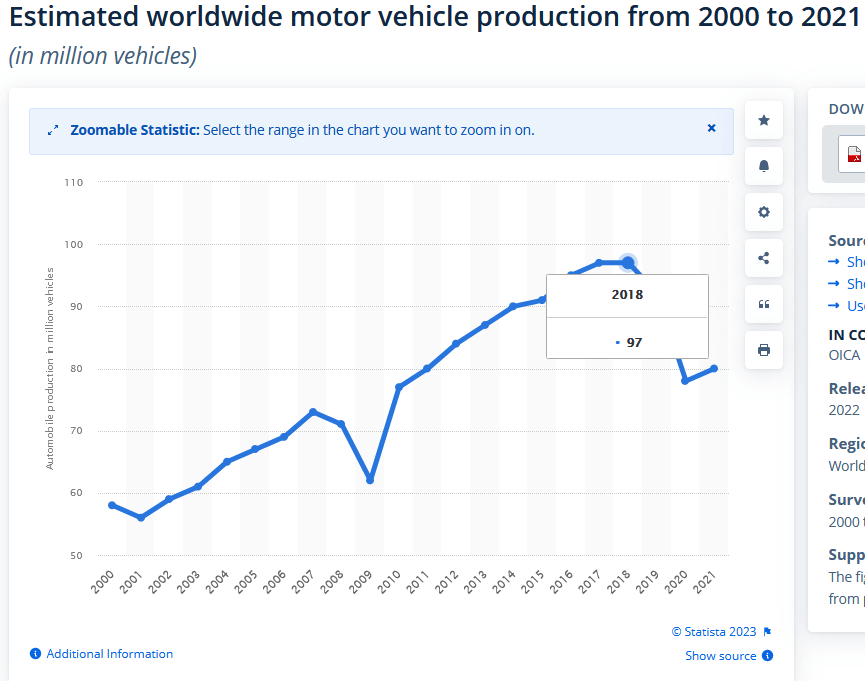Click the info icon beside Additional Information

35,653
